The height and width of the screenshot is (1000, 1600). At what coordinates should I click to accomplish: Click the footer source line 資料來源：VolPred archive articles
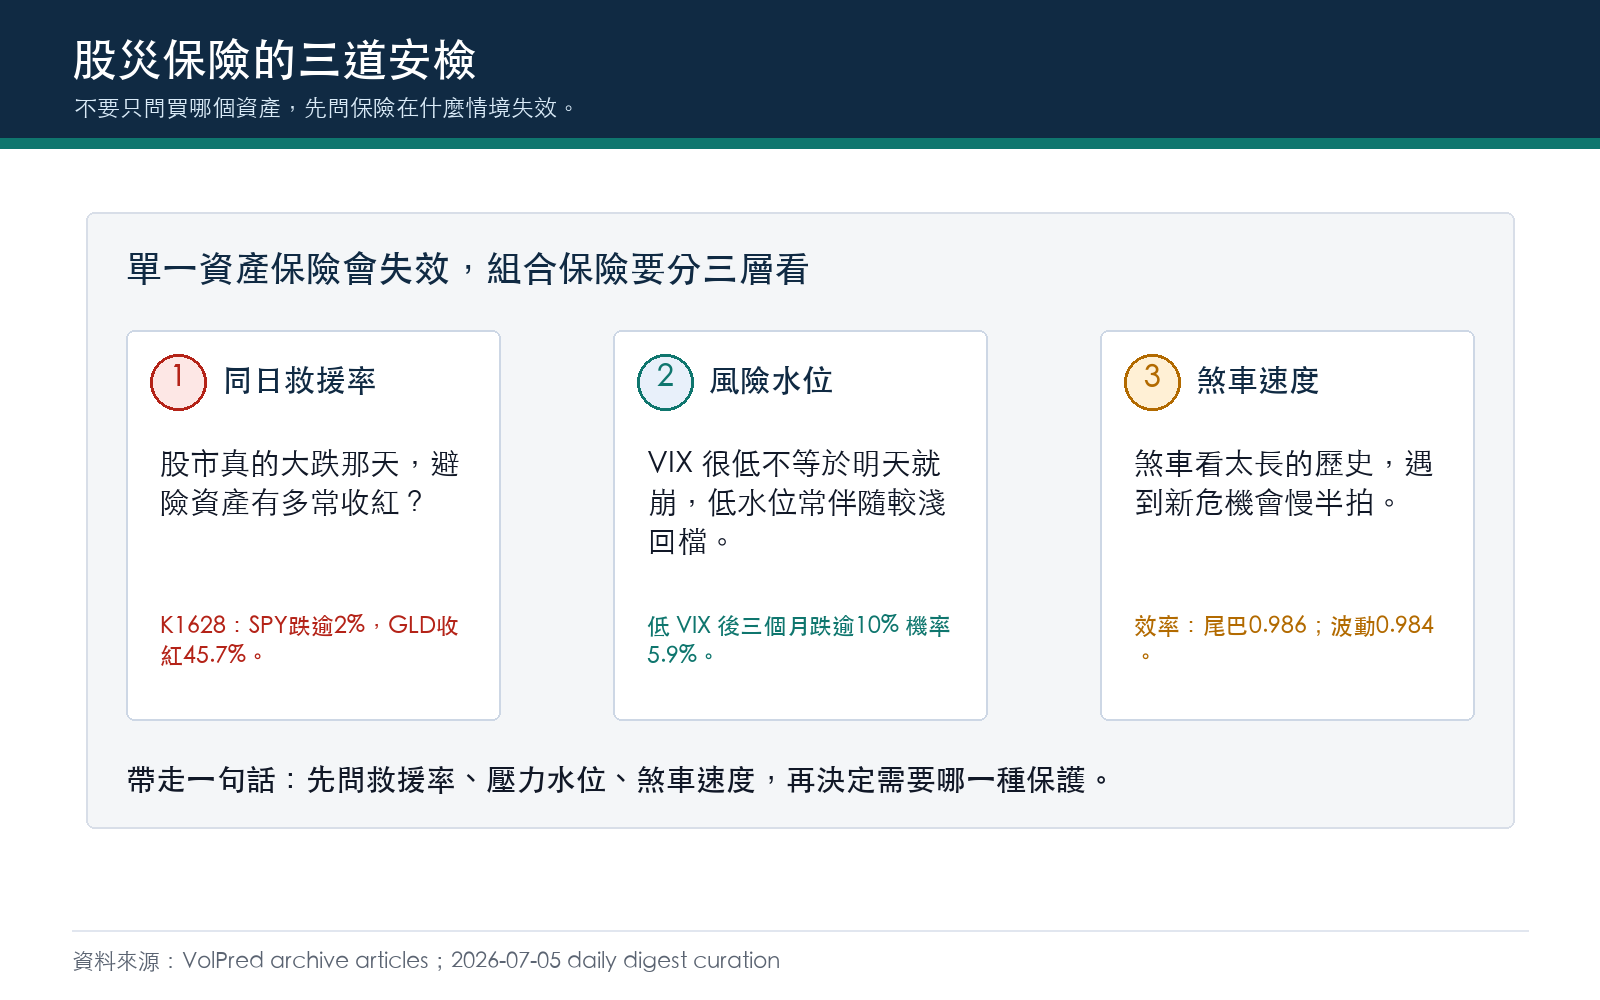426,961
